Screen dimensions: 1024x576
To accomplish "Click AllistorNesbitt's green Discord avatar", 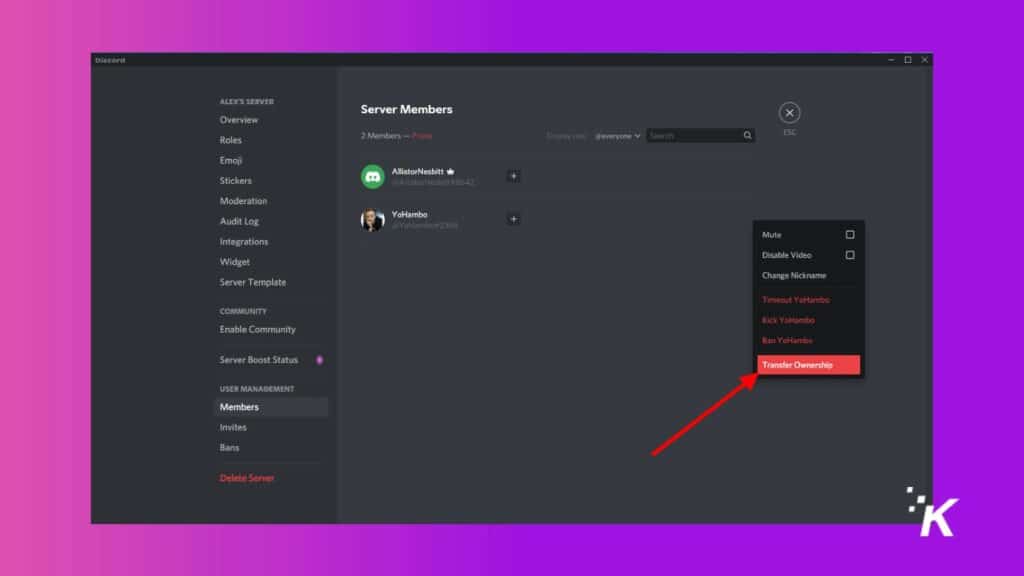I will [x=373, y=176].
